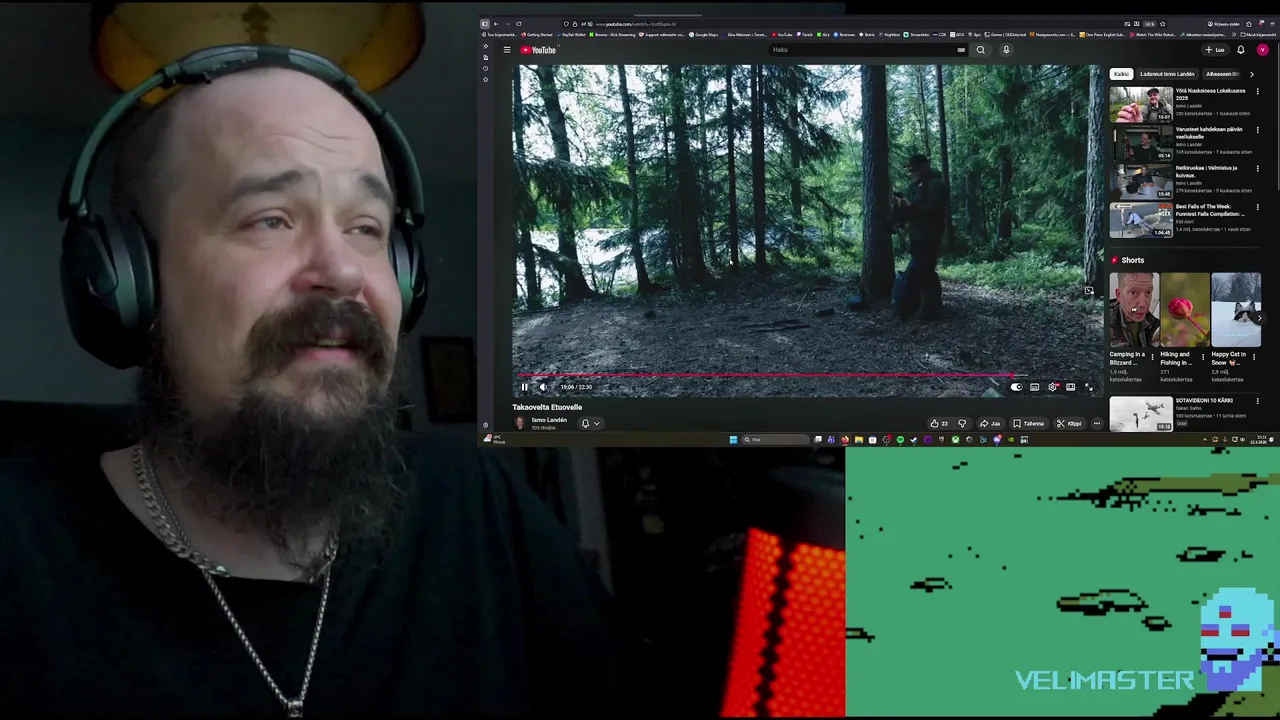Open options for Best Fails video
1280x720 pixels.
click(1258, 207)
